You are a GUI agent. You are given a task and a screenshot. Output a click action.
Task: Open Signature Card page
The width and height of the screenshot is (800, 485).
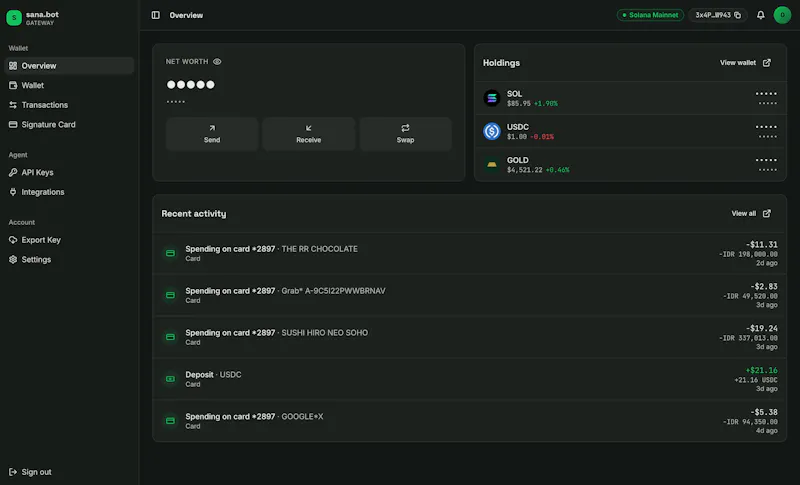69,124
